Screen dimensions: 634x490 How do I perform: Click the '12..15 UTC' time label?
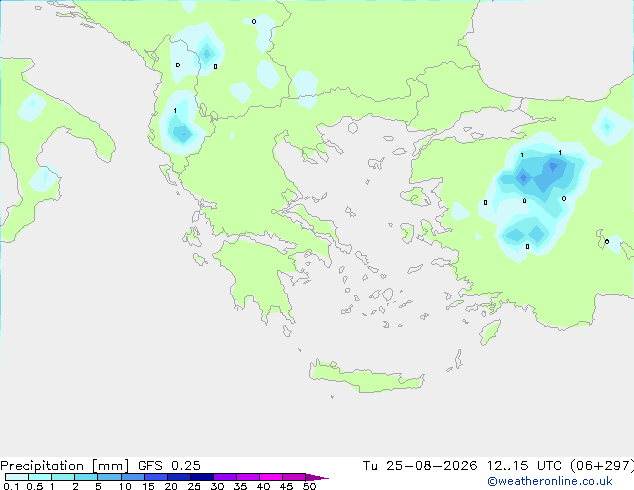pos(524,466)
